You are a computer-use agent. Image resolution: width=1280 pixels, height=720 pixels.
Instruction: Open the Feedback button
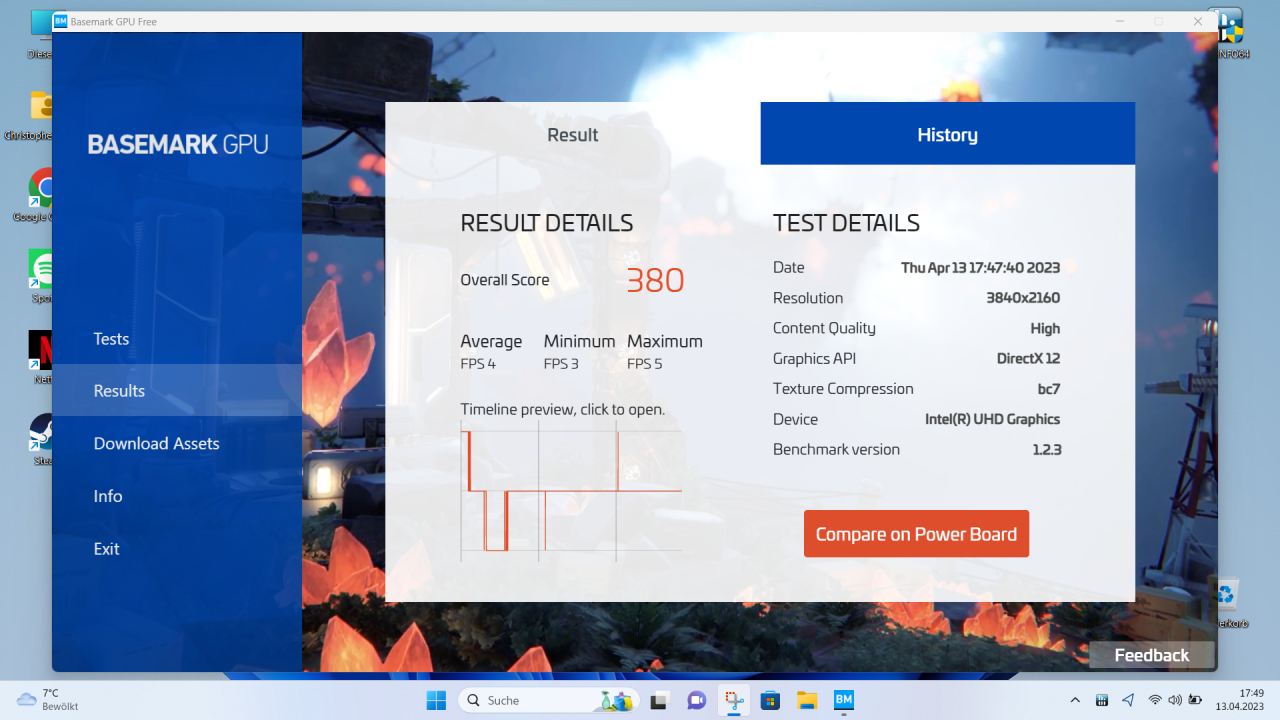click(x=1151, y=655)
